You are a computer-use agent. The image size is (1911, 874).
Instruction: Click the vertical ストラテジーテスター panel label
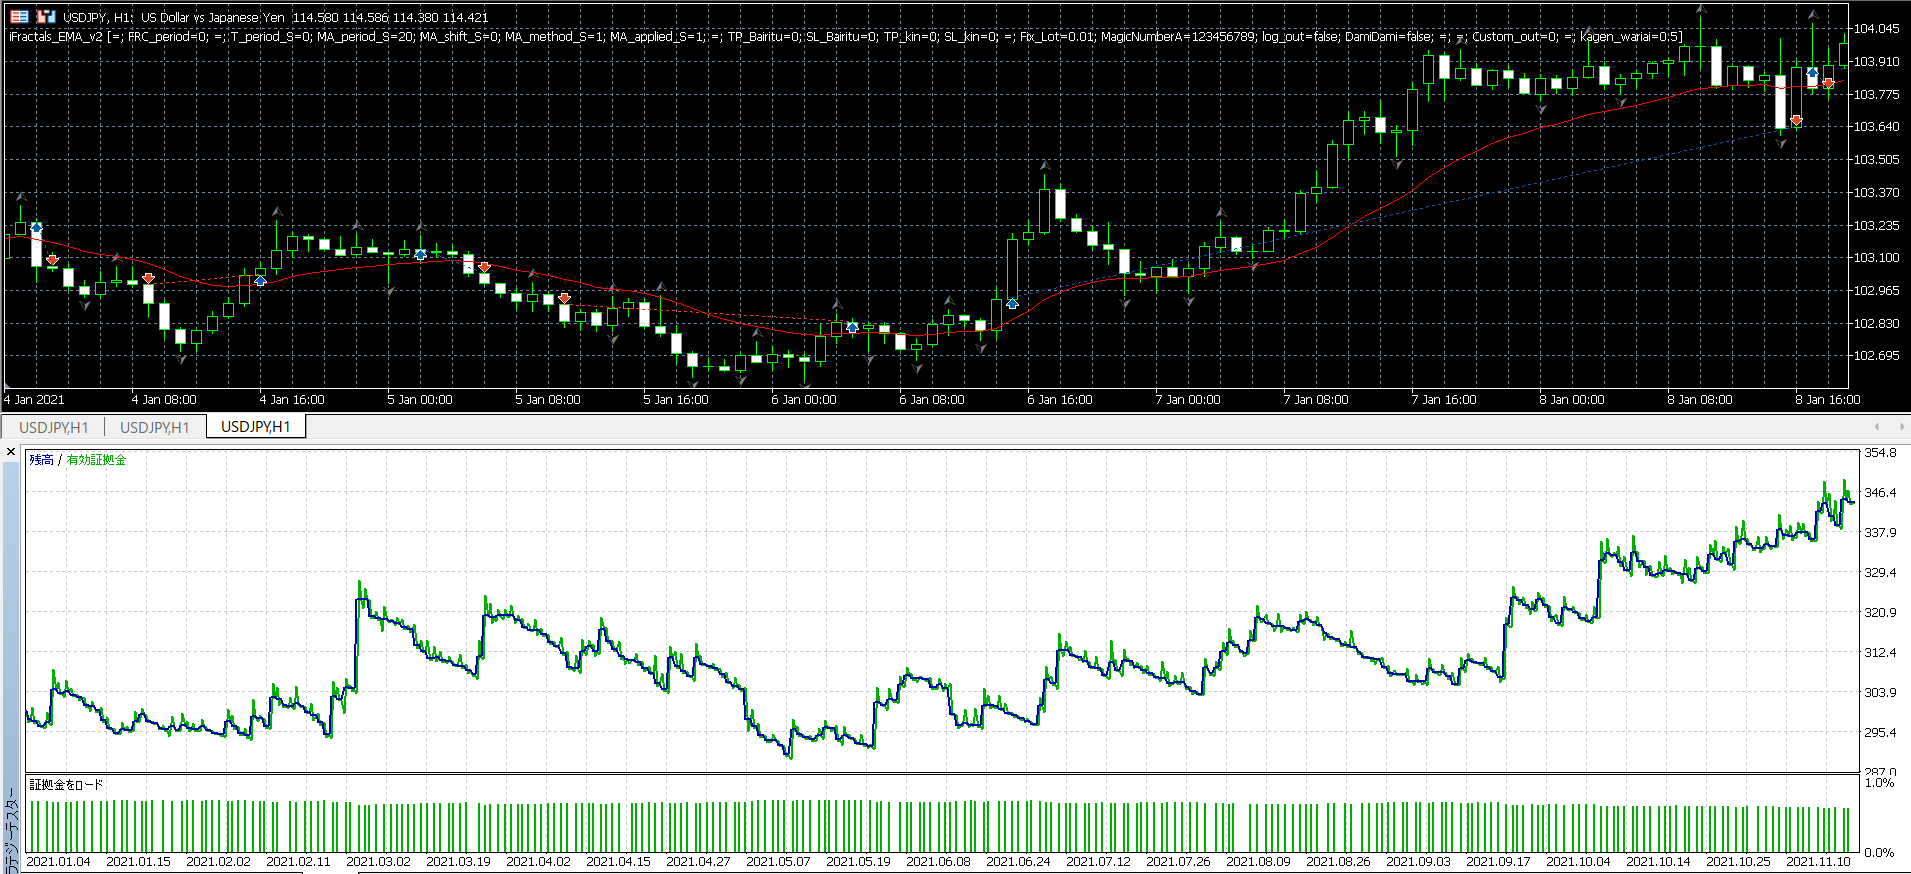[11, 830]
